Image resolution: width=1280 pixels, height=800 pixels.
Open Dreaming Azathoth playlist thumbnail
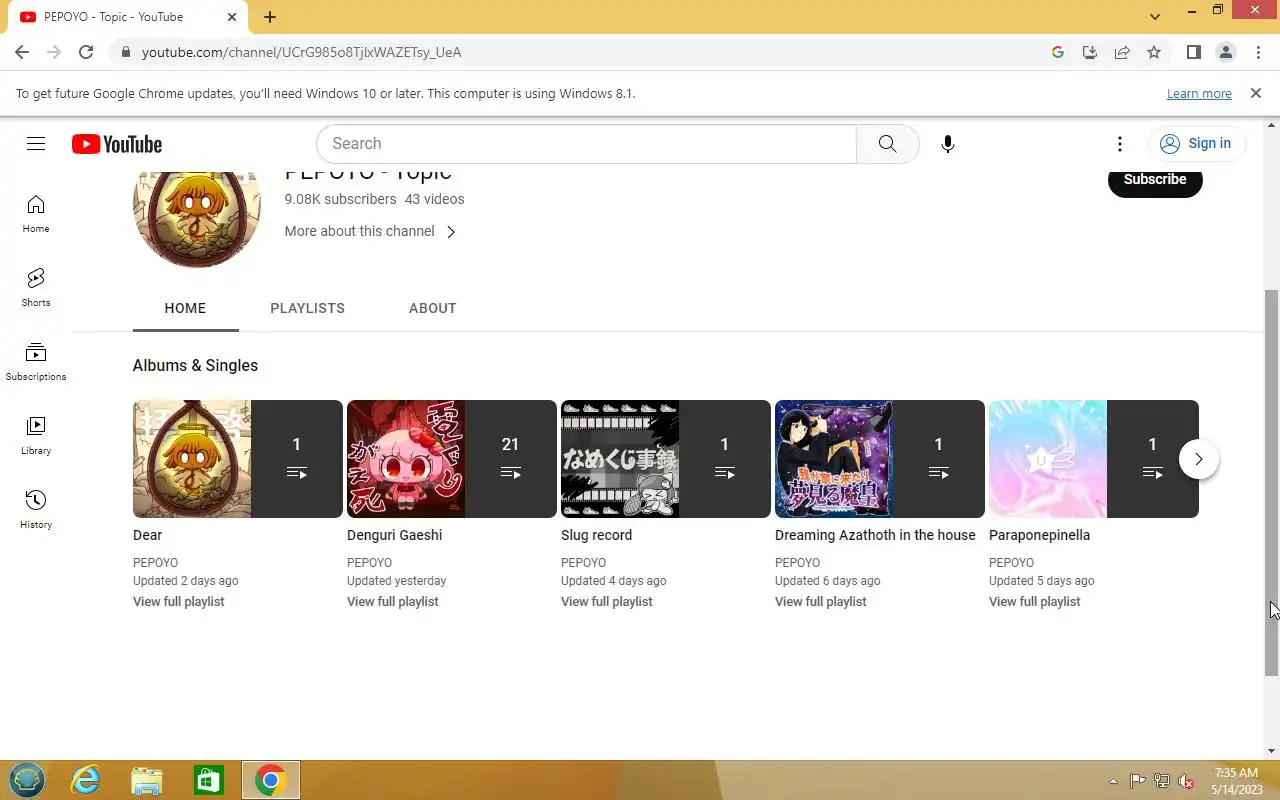(x=880, y=459)
